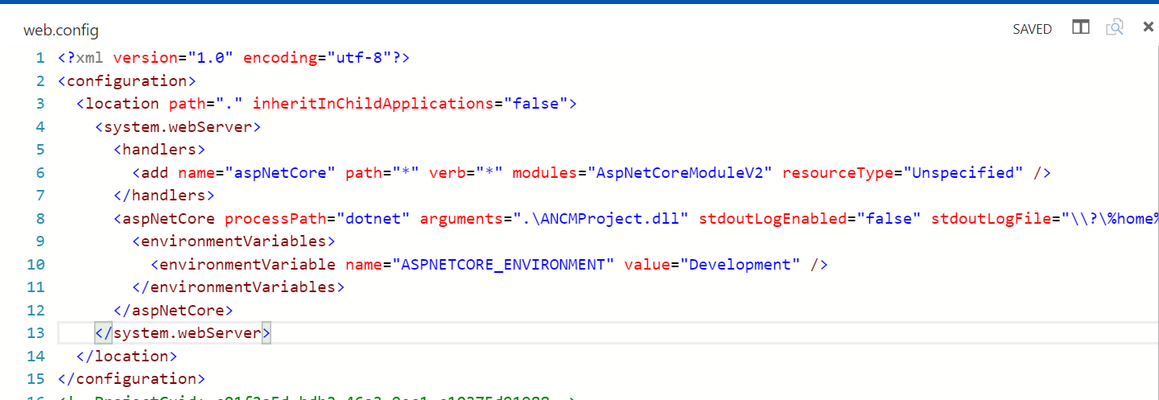Click the opening handlers tag
1159x400 pixels.
[159, 149]
